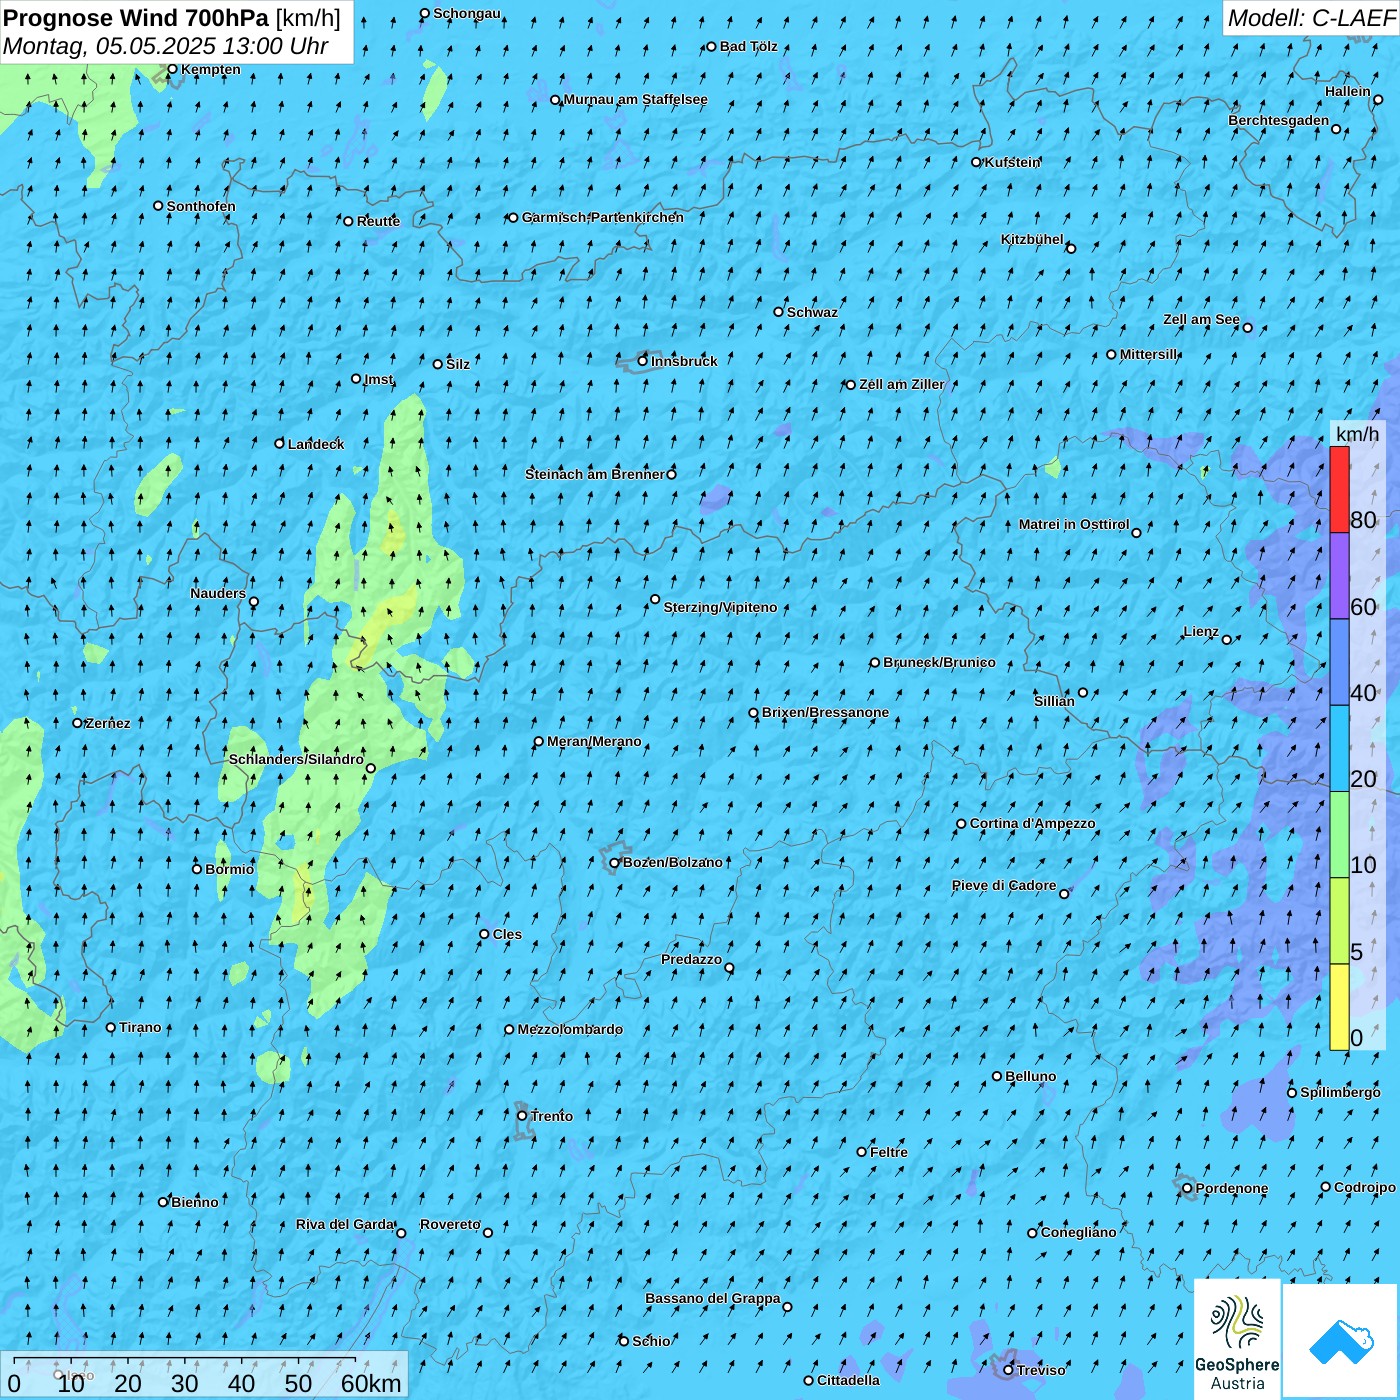The image size is (1400, 1400).
Task: Click the GeoSphere Austria logo
Action: point(1237,1339)
